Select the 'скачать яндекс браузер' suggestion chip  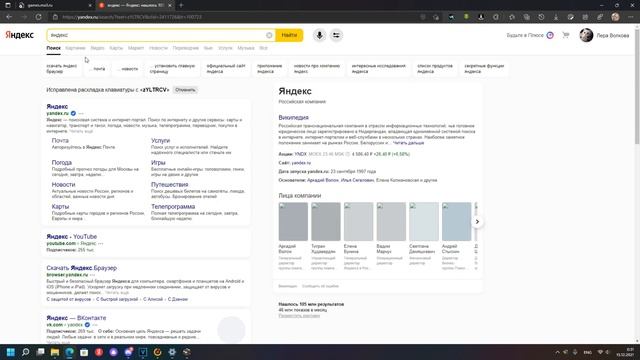click(x=62, y=69)
